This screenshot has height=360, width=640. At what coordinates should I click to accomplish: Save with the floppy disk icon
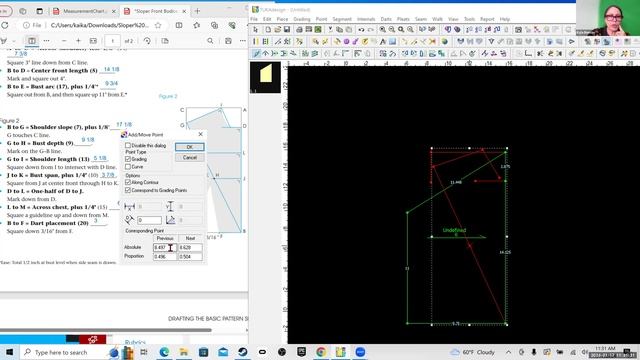point(287,30)
